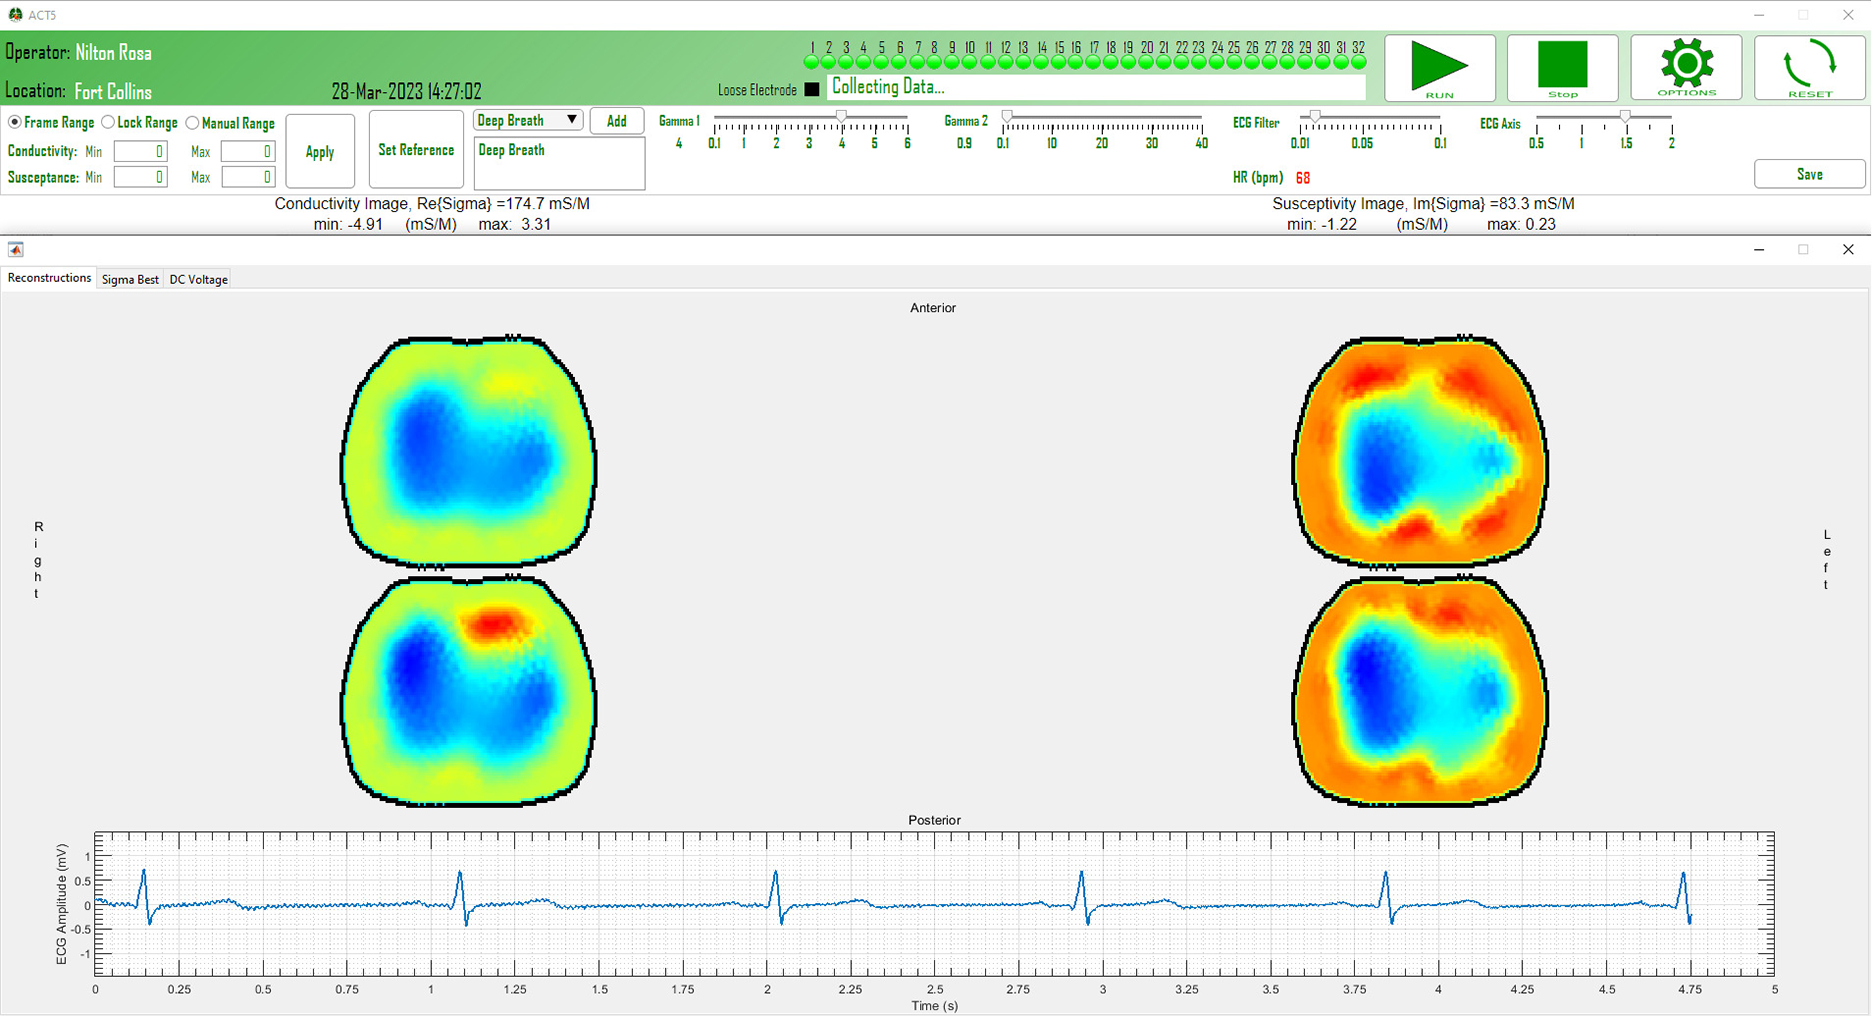Select the Manual Range radio button
This screenshot has height=1016, width=1872.
pyautogui.click(x=193, y=123)
